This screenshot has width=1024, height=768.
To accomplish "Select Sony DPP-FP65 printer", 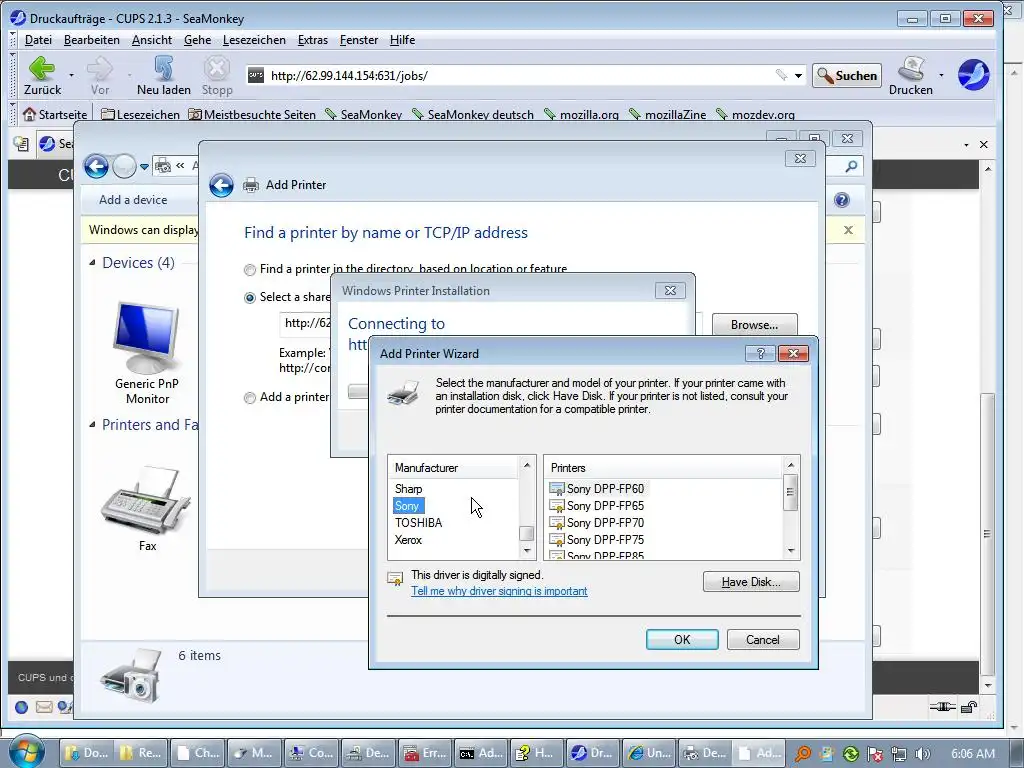I will click(598, 505).
